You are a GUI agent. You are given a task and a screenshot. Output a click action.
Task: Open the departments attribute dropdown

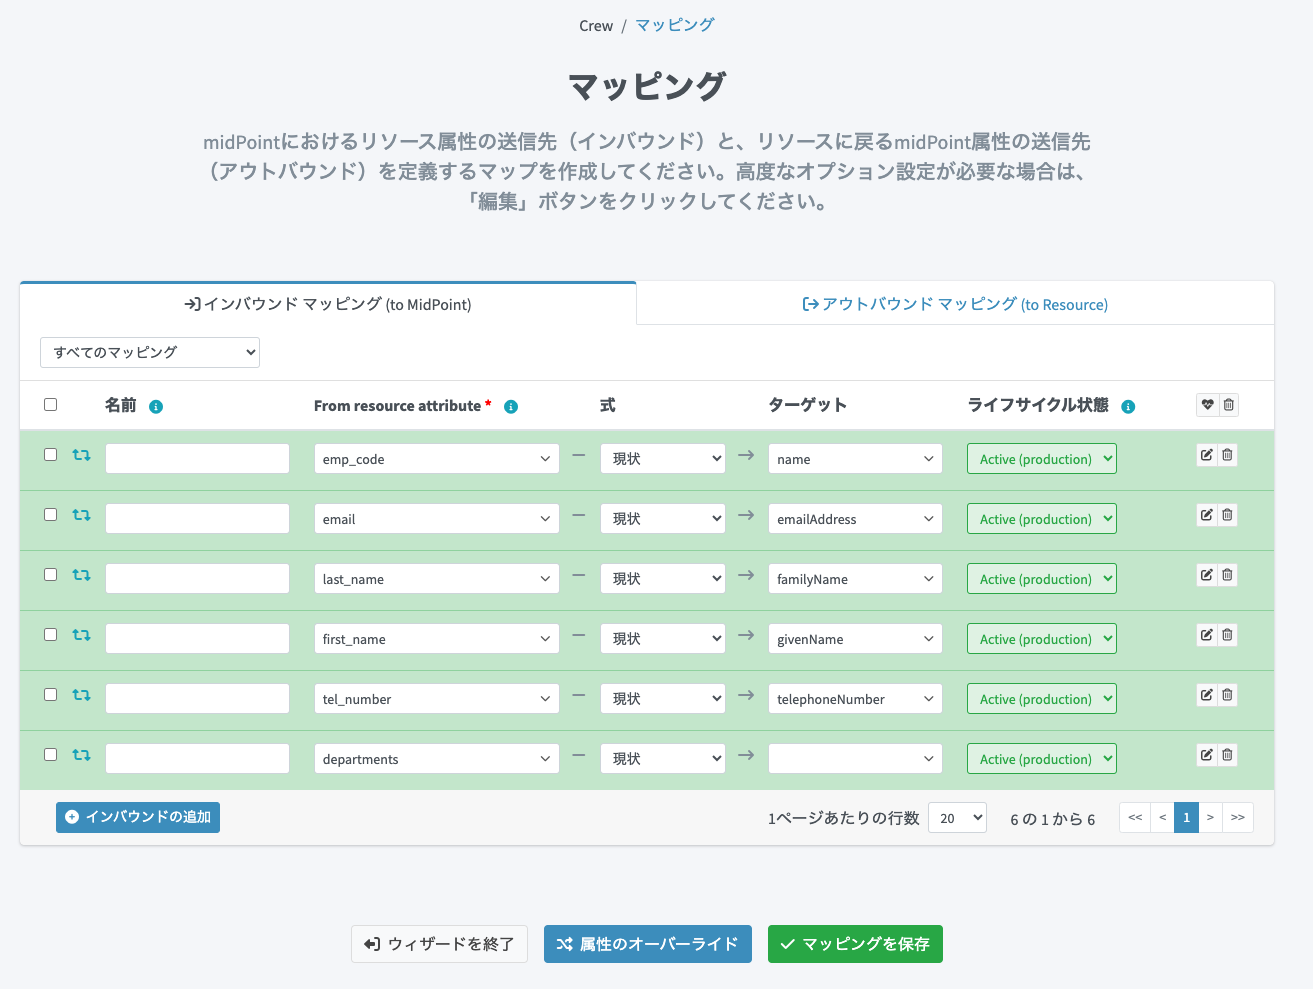click(436, 759)
